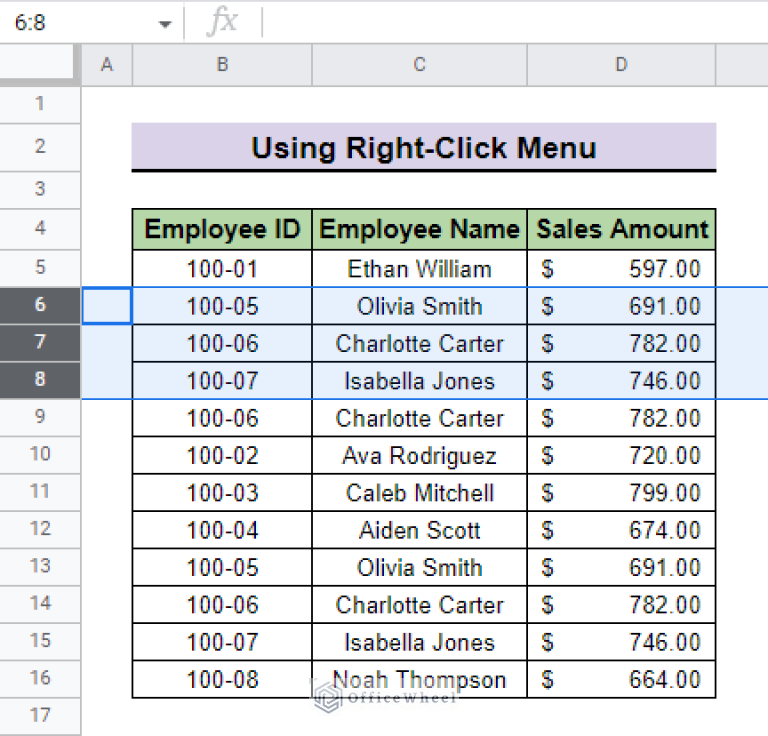Open the Name Box dropdown arrow
This screenshot has width=768, height=736.
pyautogui.click(x=165, y=25)
